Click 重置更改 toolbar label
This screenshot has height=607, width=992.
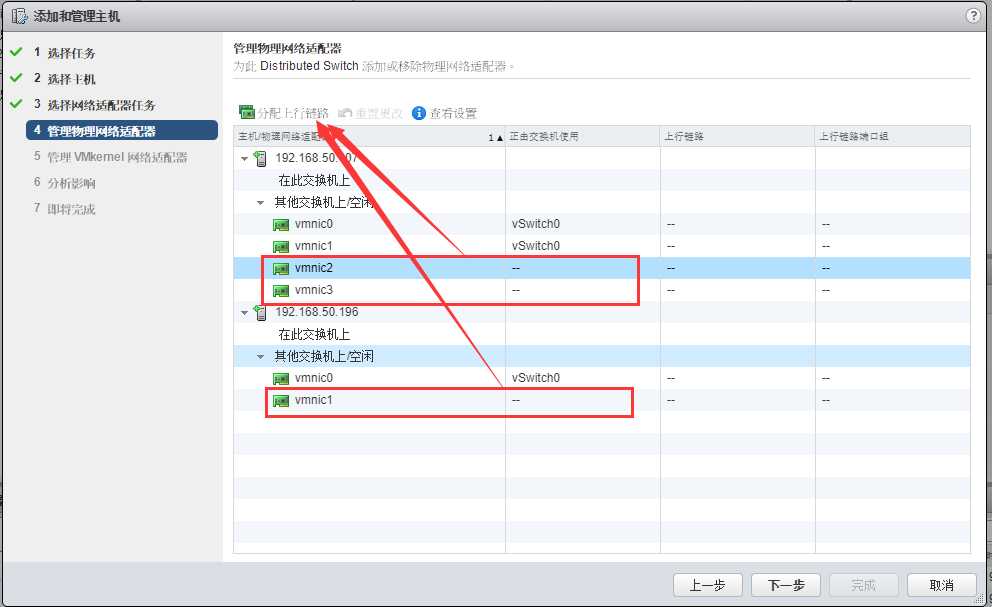click(378, 113)
